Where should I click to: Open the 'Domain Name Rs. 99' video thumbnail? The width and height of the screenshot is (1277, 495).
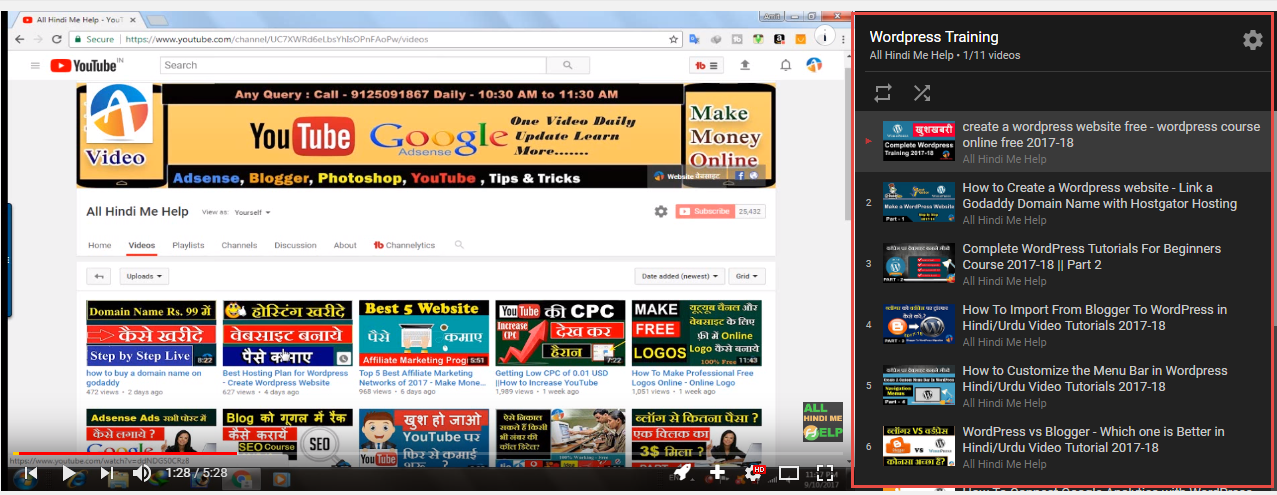click(151, 333)
